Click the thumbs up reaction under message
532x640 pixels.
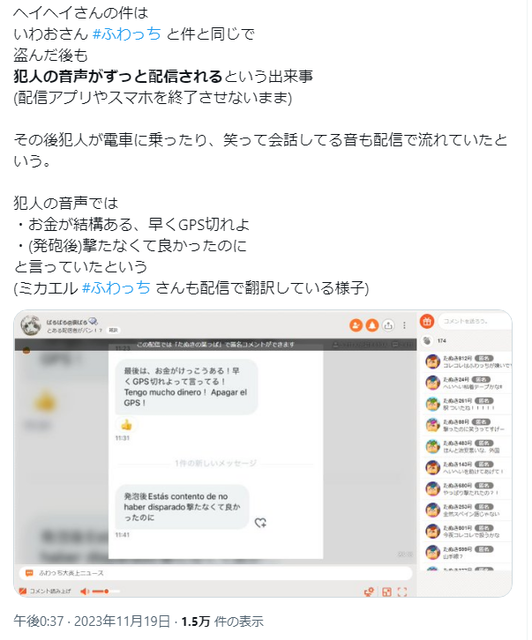point(126,425)
